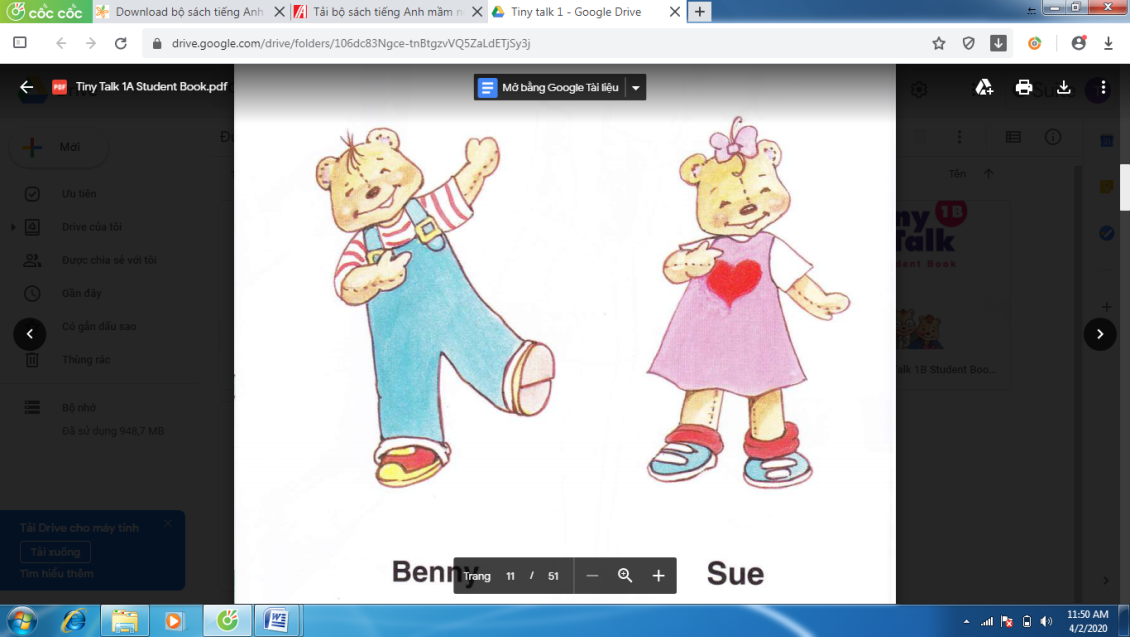Go forward one page in the browser
The height and width of the screenshot is (637, 1130).
(91, 43)
